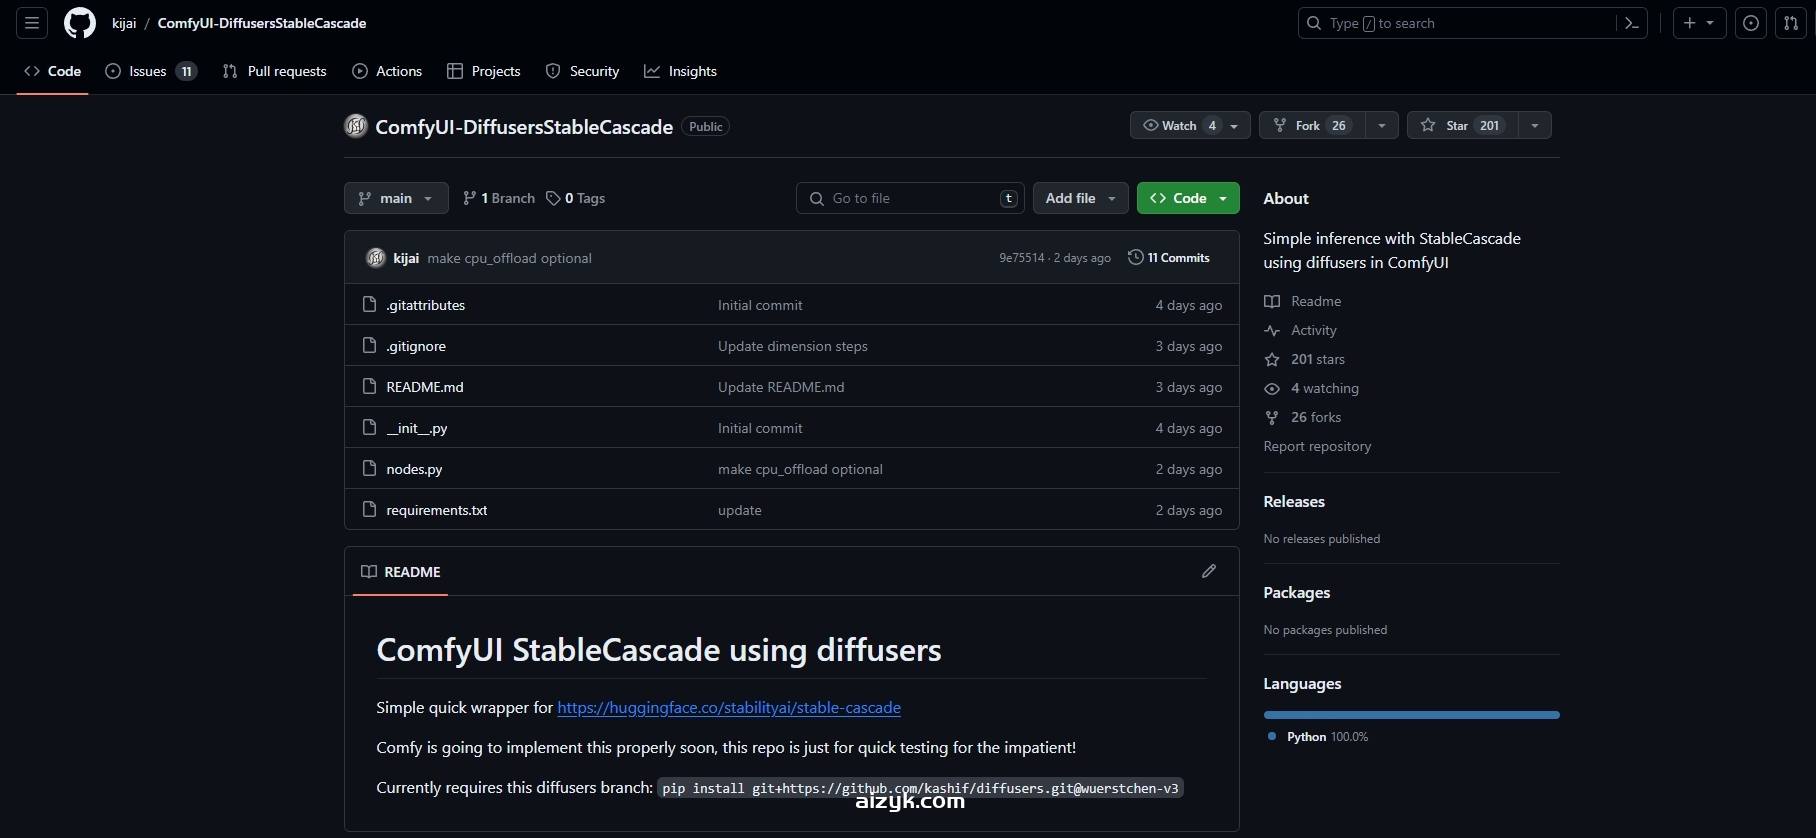The width and height of the screenshot is (1816, 838).
Task: Open the Update dimension steps commit message
Action: pyautogui.click(x=793, y=346)
